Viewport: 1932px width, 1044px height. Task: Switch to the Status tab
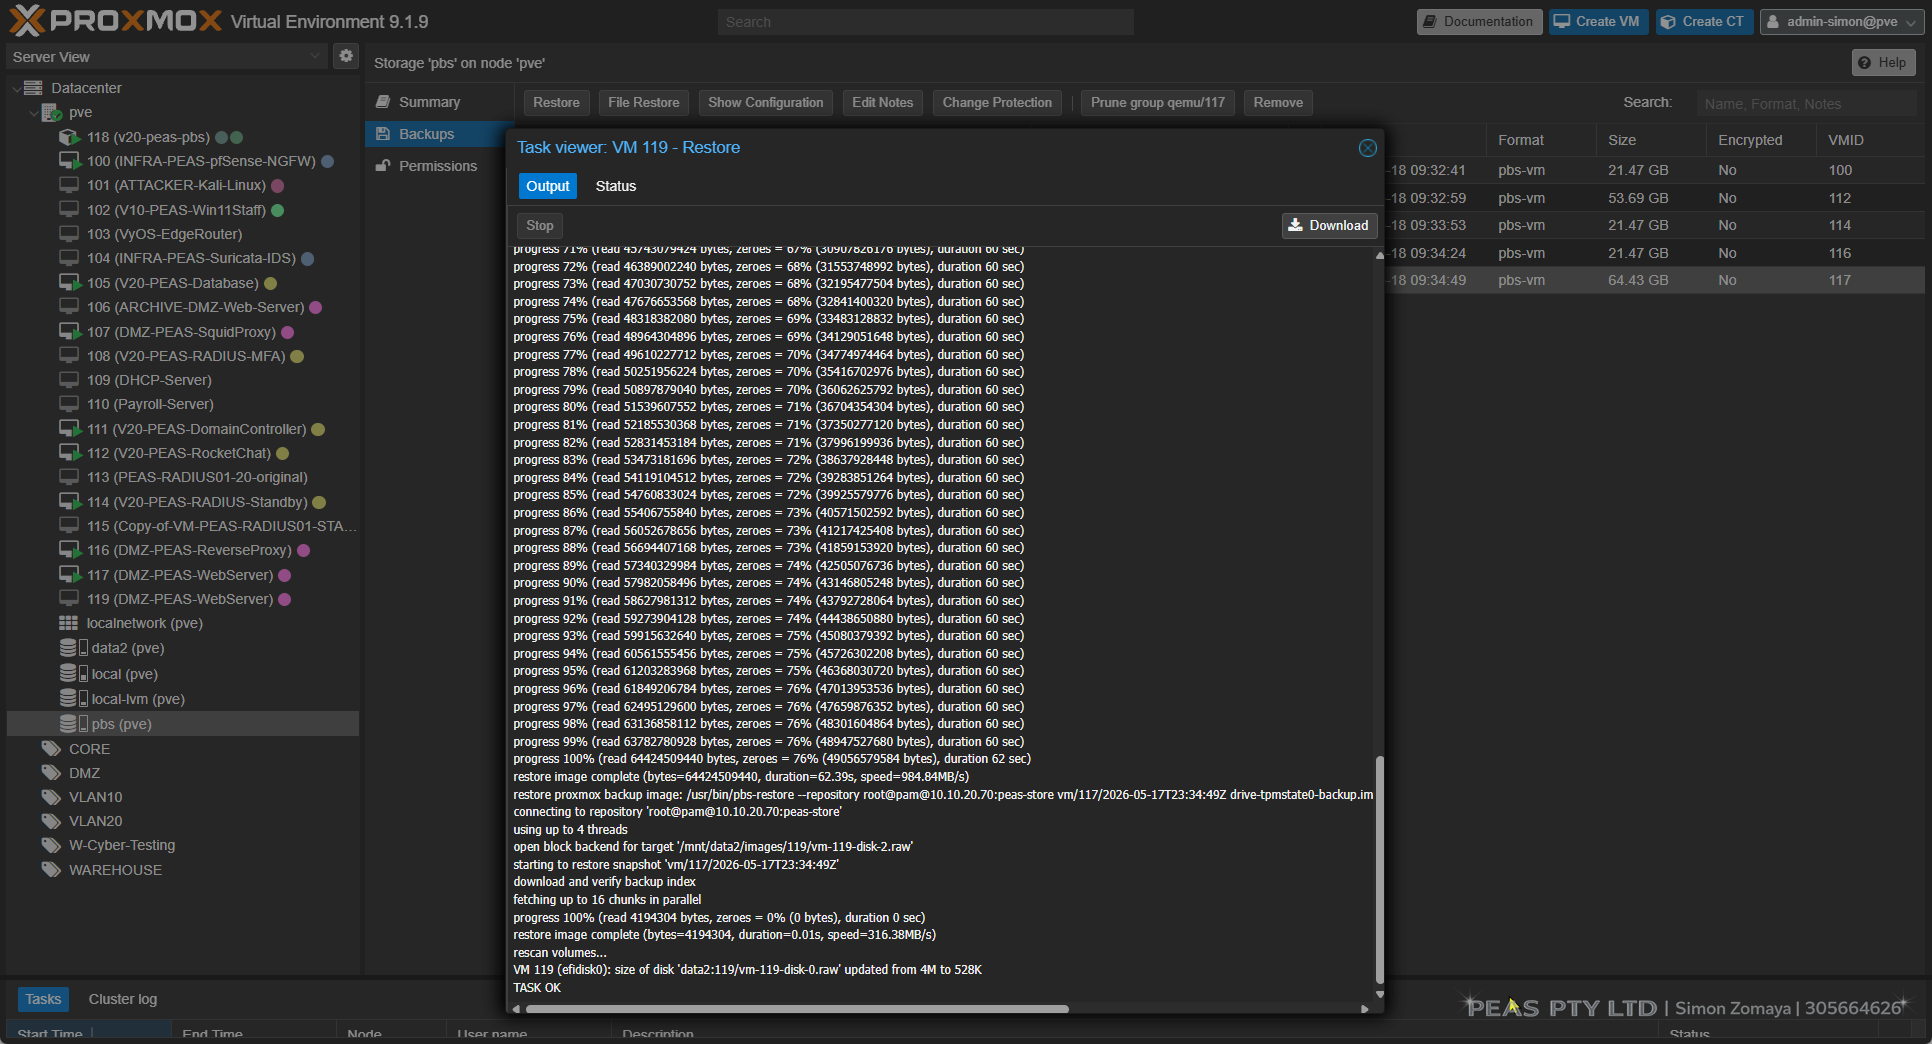coord(616,186)
